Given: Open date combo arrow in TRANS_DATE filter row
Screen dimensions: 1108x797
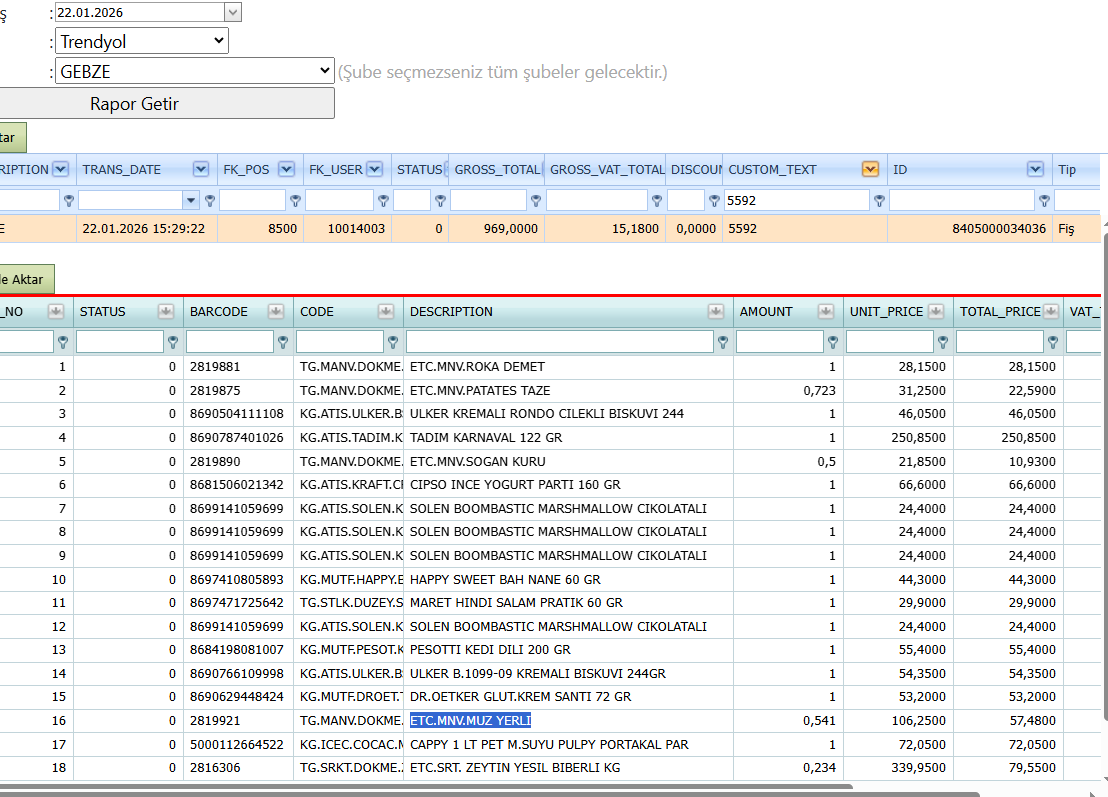Looking at the screenshot, I should [191, 201].
